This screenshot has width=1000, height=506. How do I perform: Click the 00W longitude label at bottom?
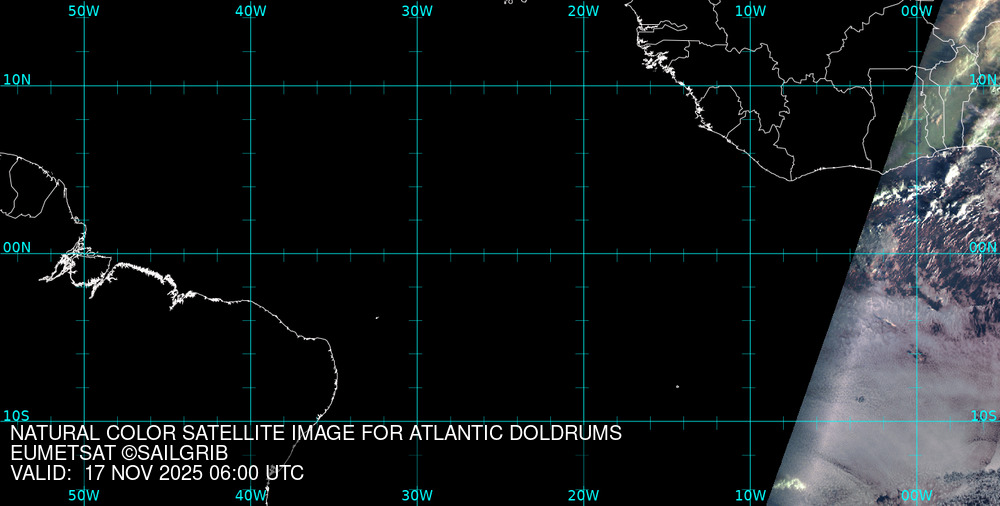pyautogui.click(x=916, y=495)
